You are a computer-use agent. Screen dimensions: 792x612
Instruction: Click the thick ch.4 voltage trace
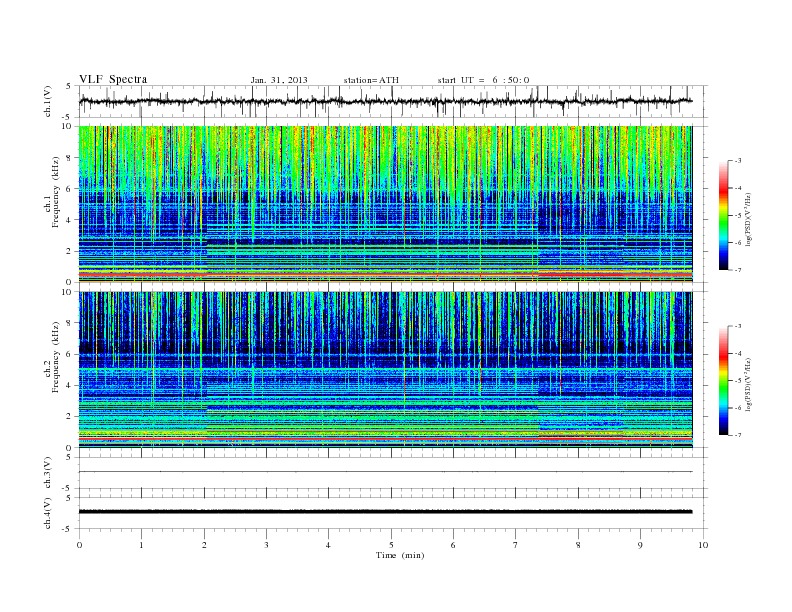(x=385, y=512)
